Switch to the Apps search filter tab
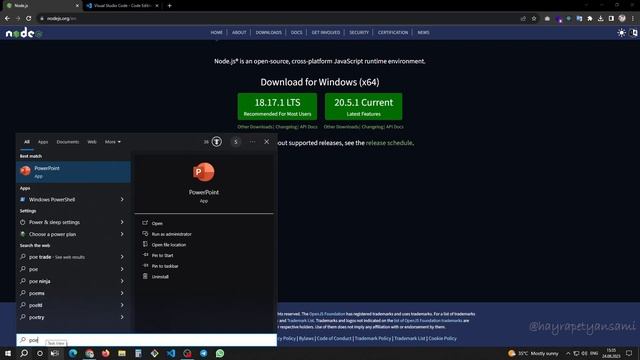Screen dimensions: 640x360 click(x=43, y=142)
